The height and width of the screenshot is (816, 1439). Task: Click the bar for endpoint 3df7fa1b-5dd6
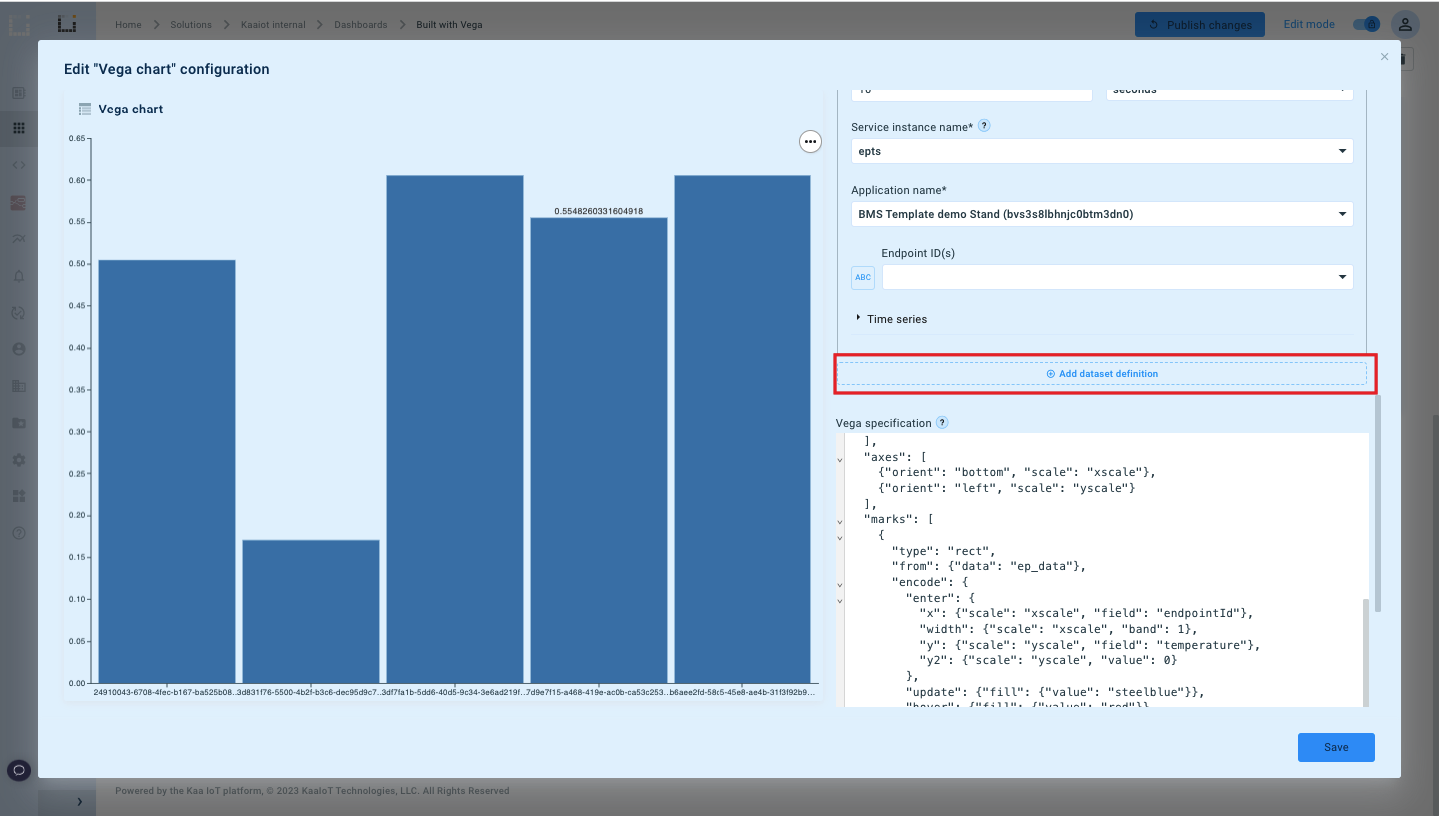(x=455, y=429)
